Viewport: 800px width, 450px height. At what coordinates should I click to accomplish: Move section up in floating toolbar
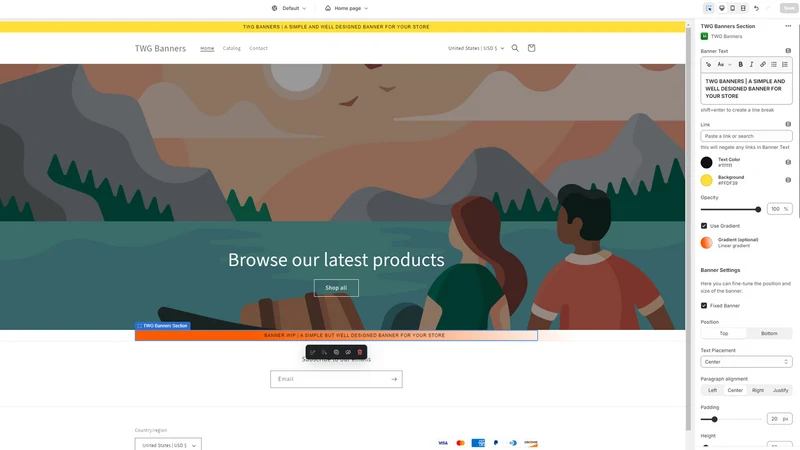click(312, 352)
